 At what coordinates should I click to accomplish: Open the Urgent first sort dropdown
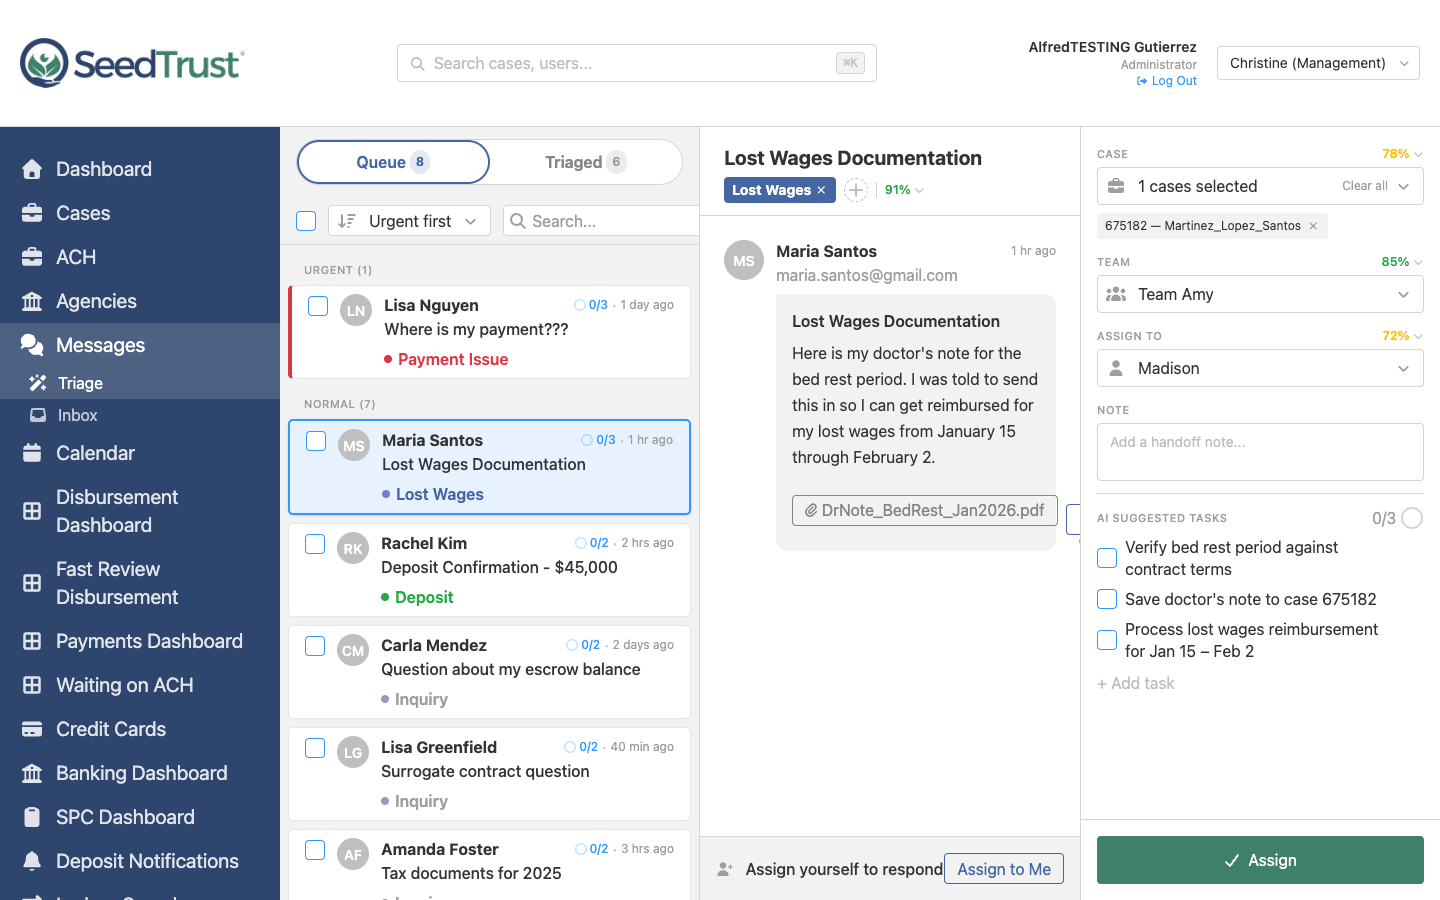click(409, 221)
